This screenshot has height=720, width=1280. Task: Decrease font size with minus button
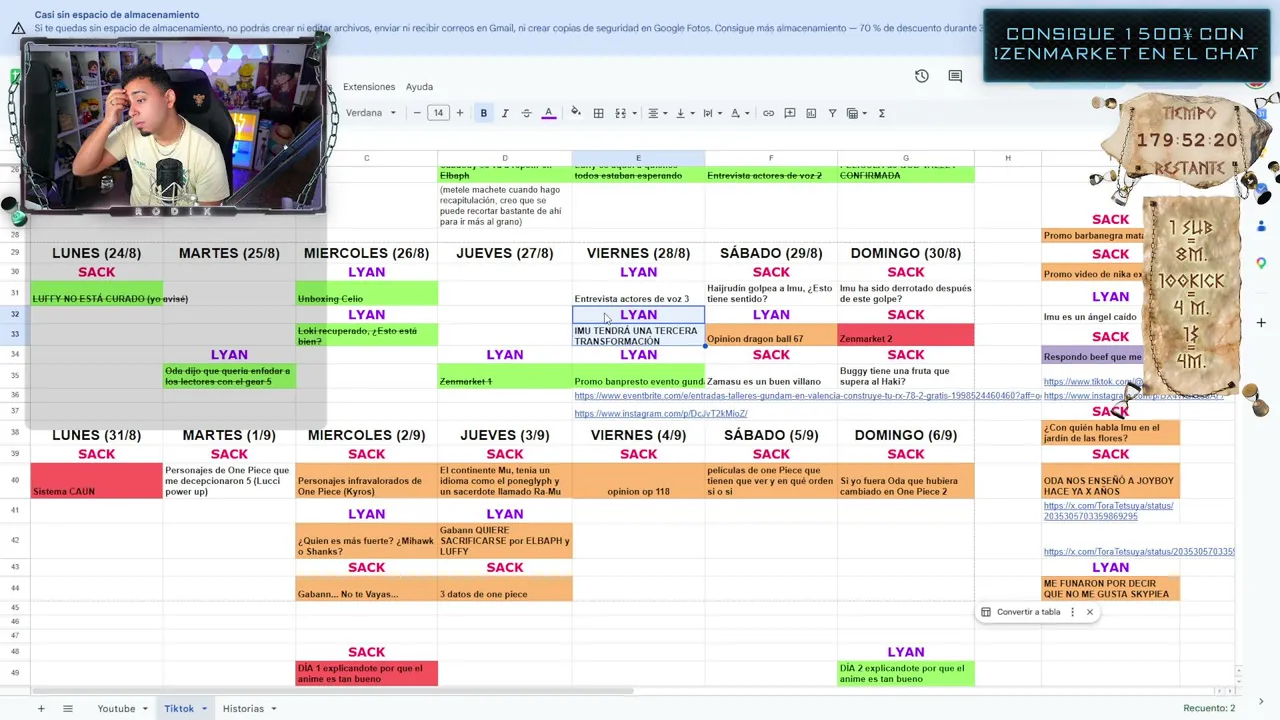pyautogui.click(x=417, y=113)
